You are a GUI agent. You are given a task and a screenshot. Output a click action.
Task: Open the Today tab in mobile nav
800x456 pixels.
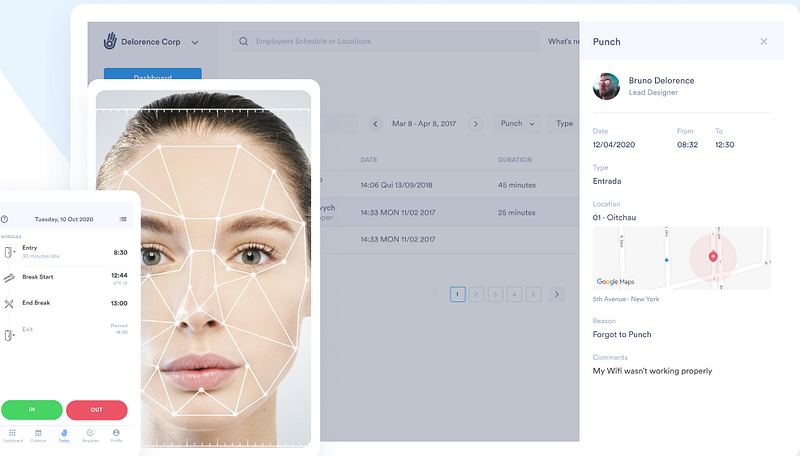coord(64,436)
